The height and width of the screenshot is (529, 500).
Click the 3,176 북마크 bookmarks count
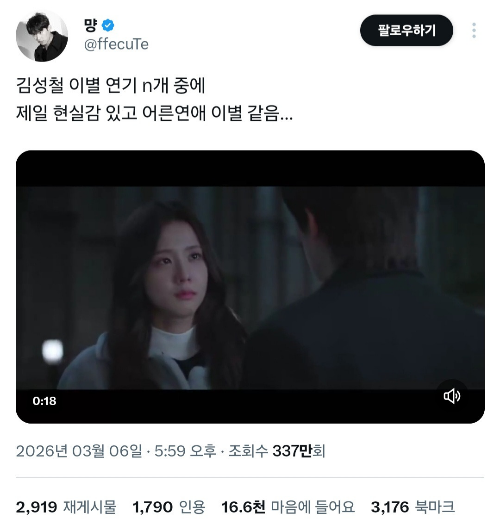413,507
